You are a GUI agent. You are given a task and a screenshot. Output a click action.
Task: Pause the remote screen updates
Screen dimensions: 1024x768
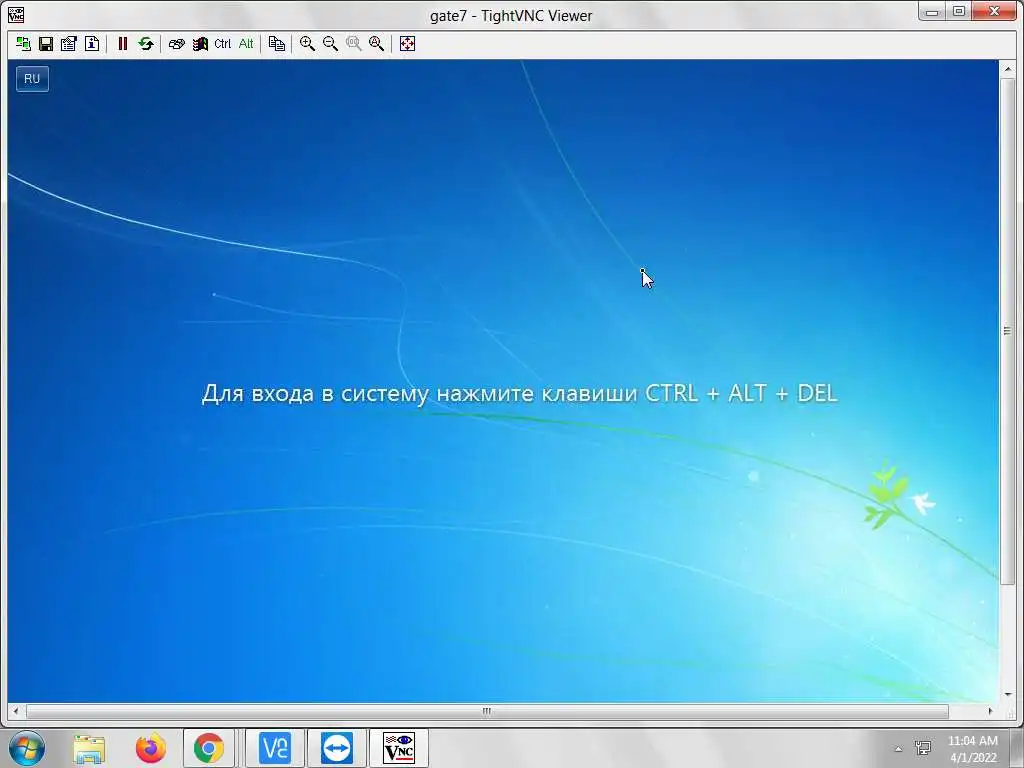(x=122, y=44)
